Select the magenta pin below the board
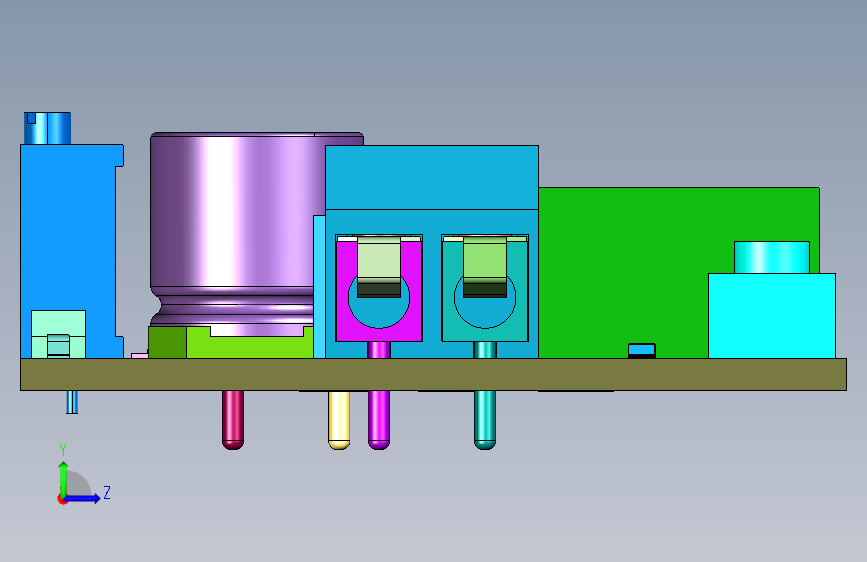Viewport: 867px width, 562px height. pos(379,419)
